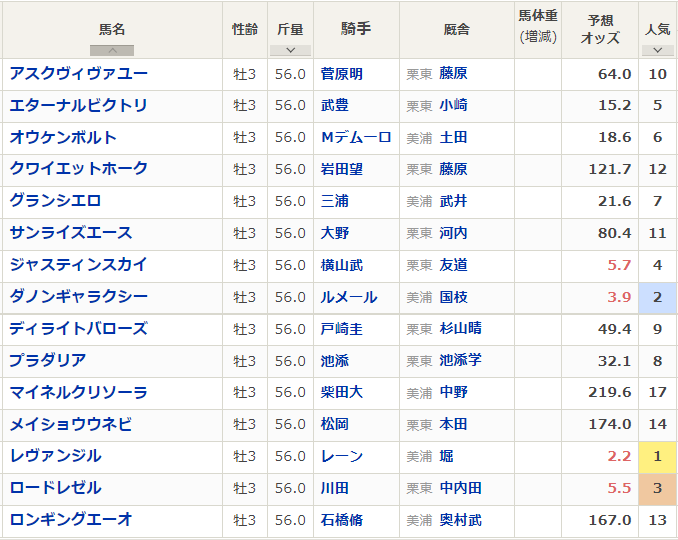Open jockey 横山武 profile
Image resolution: width=678 pixels, height=540 pixels.
pos(342,265)
